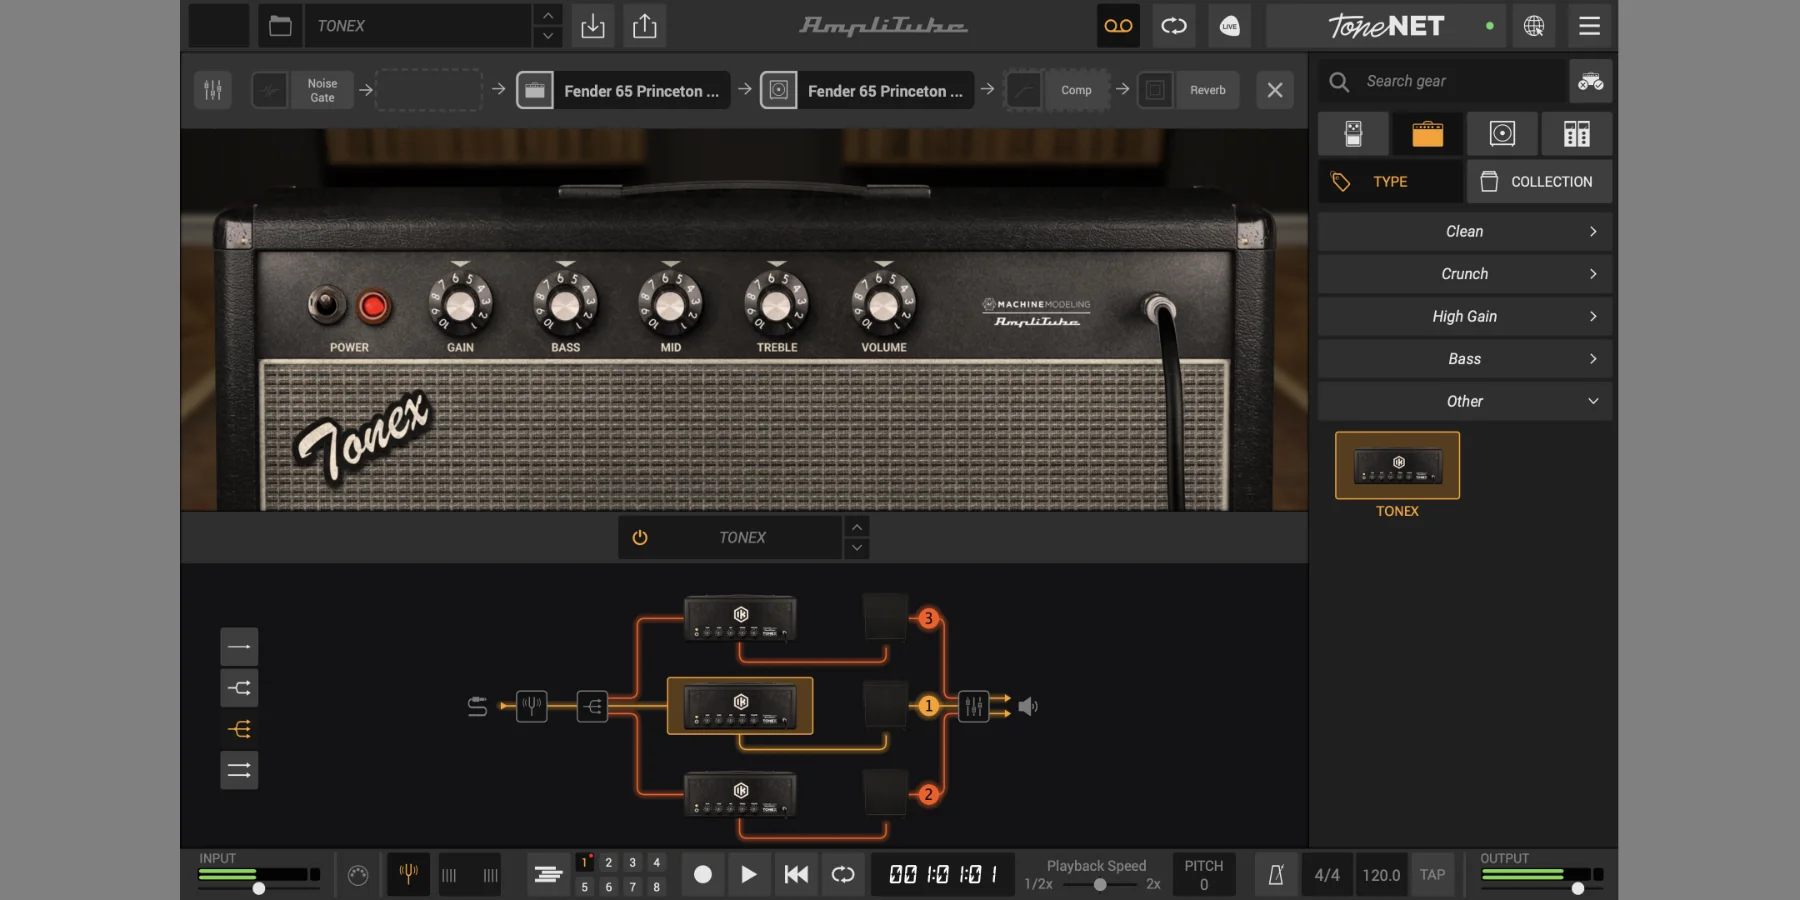Click the save preset download icon

pyautogui.click(x=593, y=26)
